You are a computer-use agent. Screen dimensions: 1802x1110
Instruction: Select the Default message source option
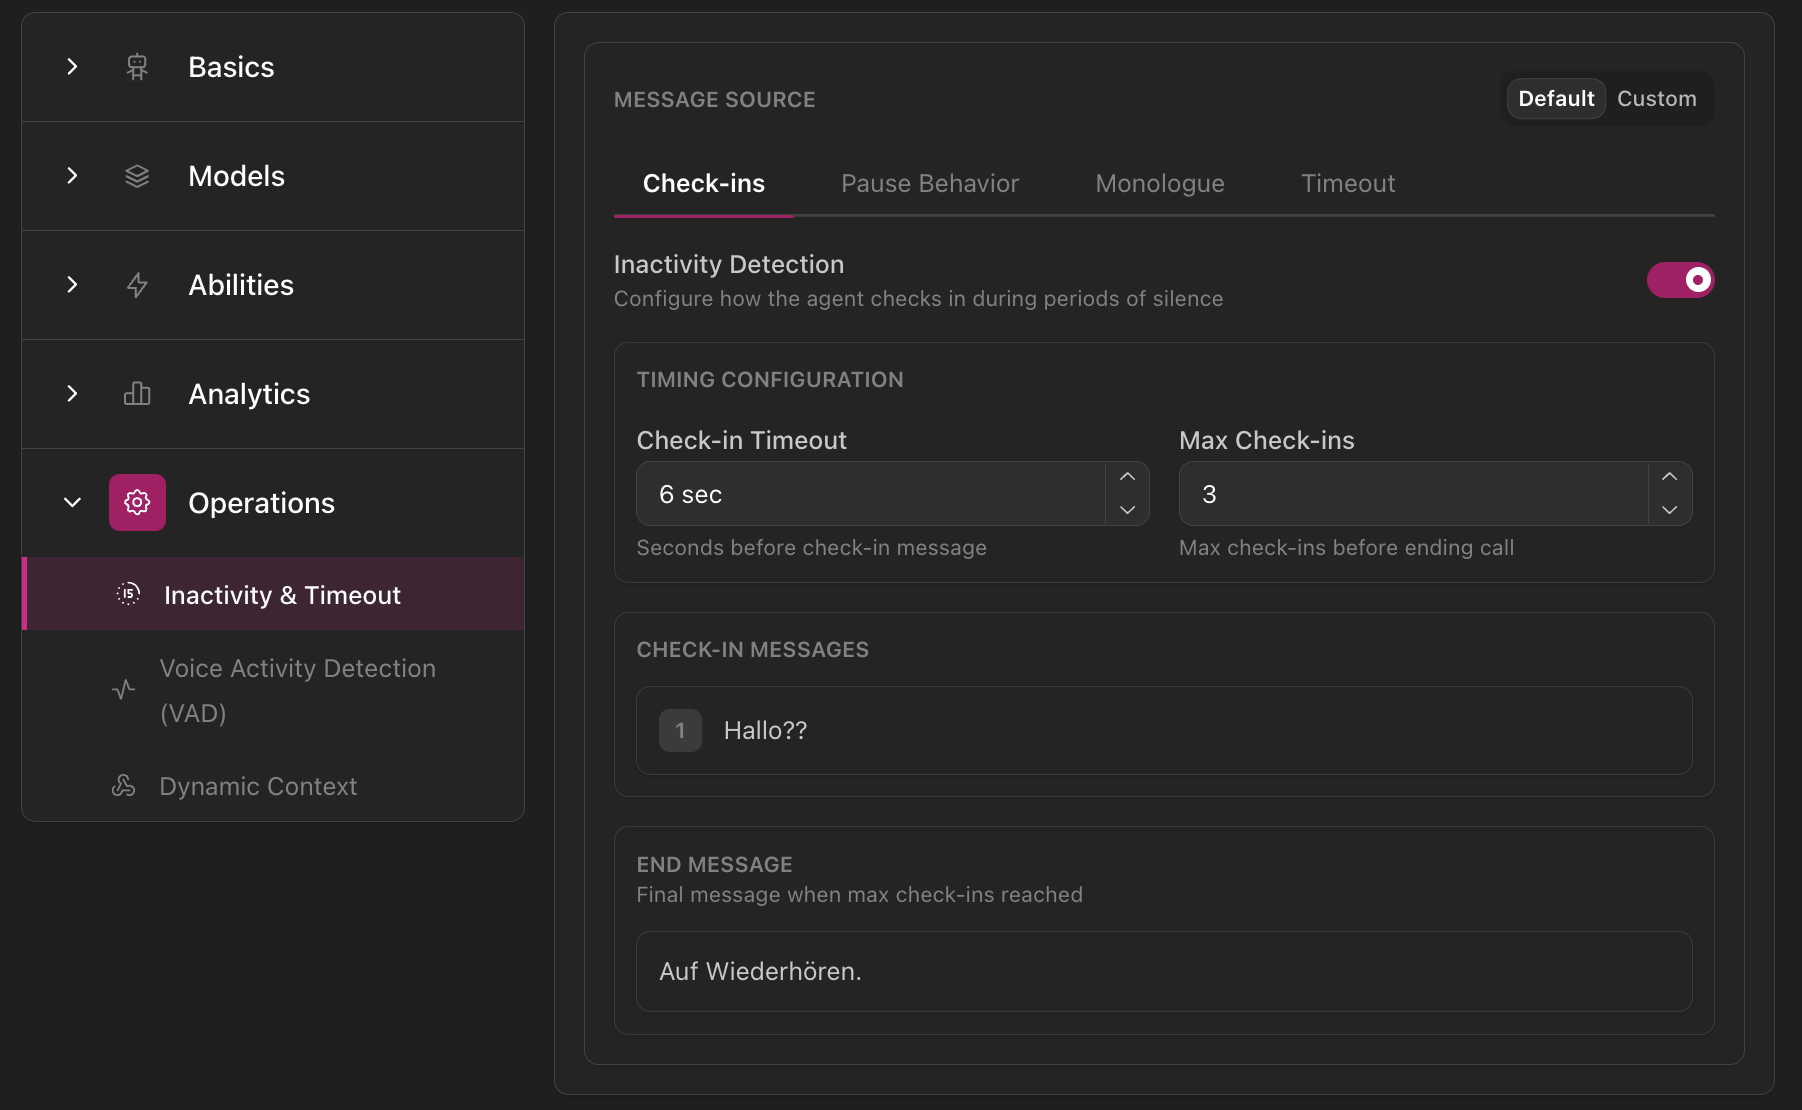point(1555,98)
